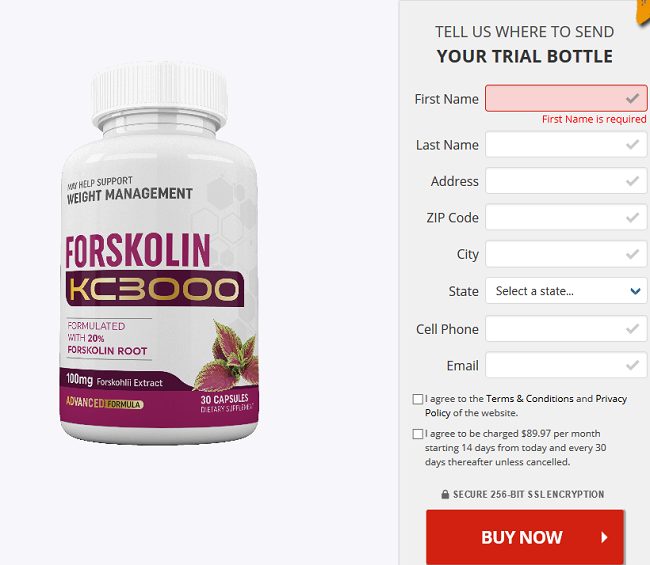The image size is (650, 565).
Task: Click the Forskolin KC3000 bottle image
Action: click(159, 254)
